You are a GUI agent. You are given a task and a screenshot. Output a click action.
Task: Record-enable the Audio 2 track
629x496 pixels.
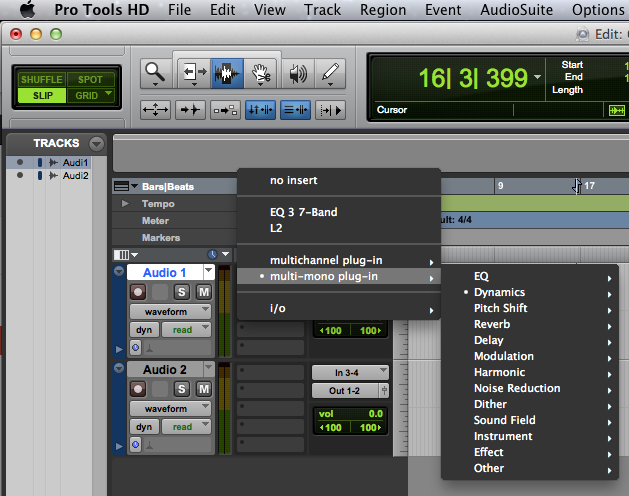click(x=138, y=389)
